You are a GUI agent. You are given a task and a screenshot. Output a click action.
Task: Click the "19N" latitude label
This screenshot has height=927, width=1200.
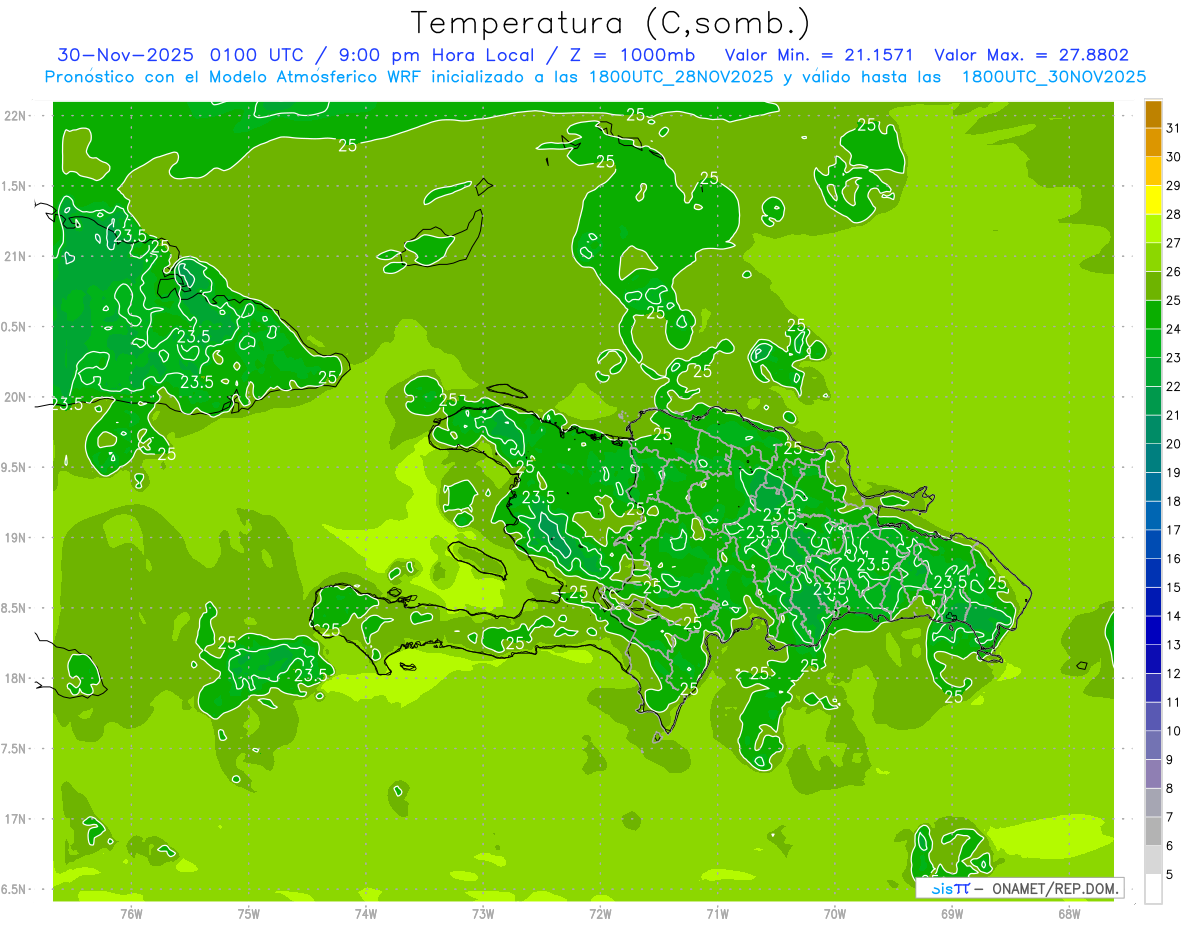point(16,538)
